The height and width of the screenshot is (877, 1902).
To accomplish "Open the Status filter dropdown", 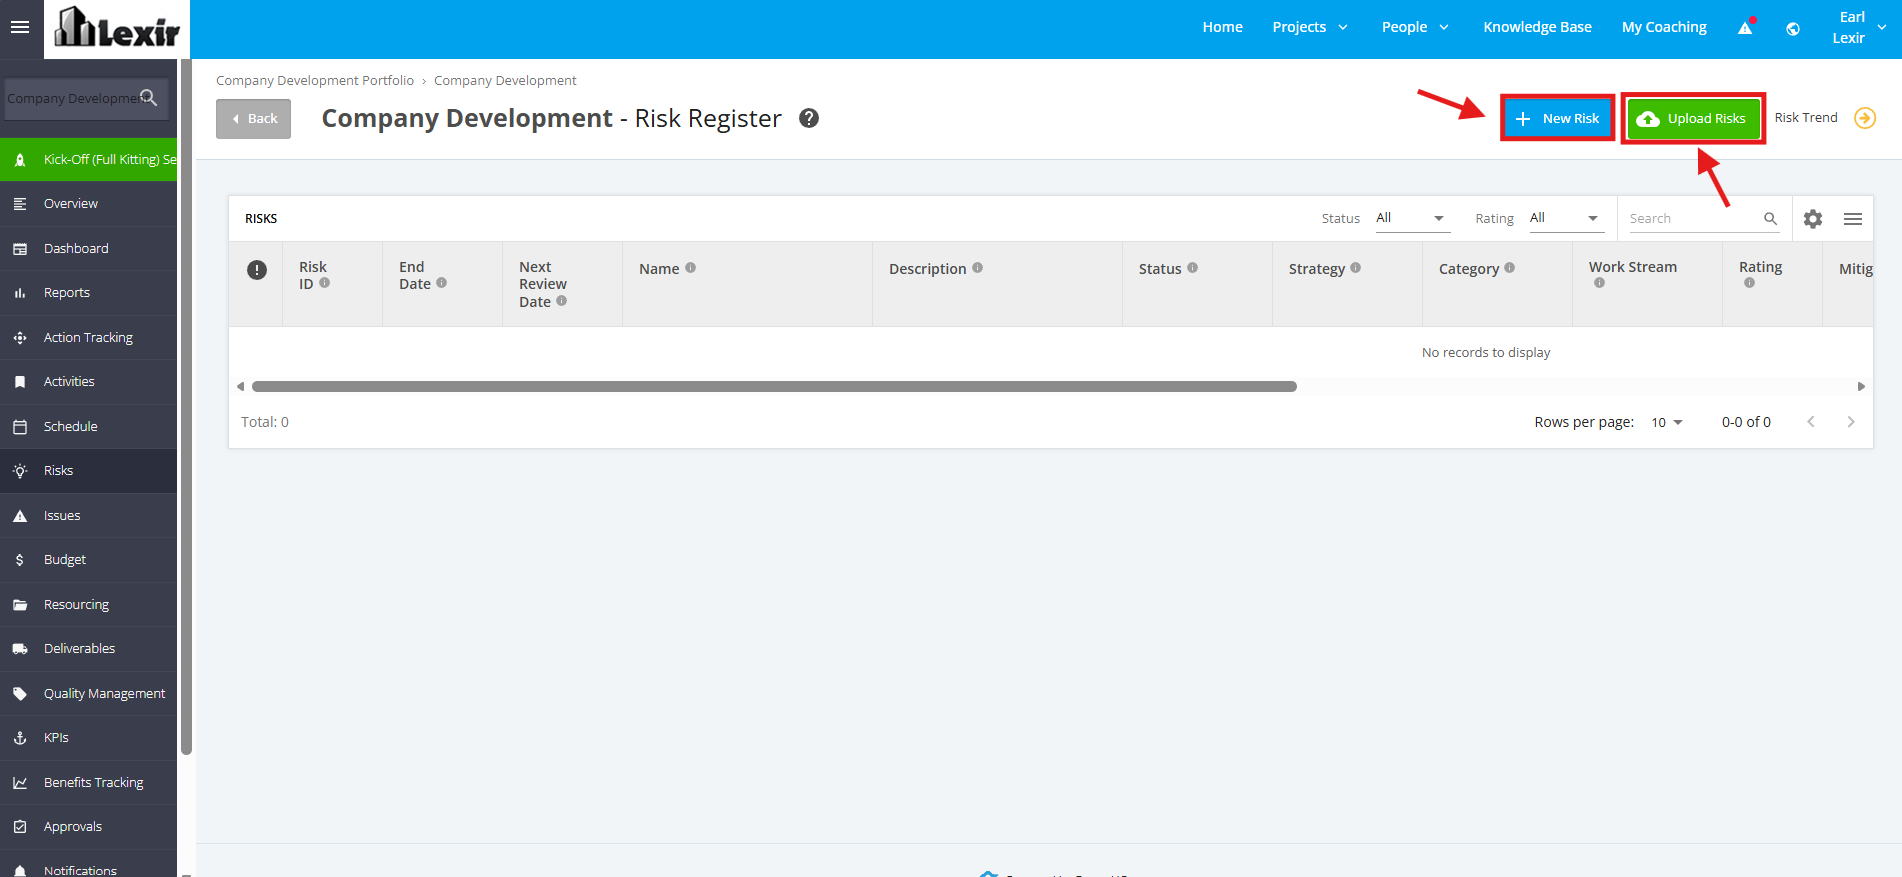I will click(1412, 218).
